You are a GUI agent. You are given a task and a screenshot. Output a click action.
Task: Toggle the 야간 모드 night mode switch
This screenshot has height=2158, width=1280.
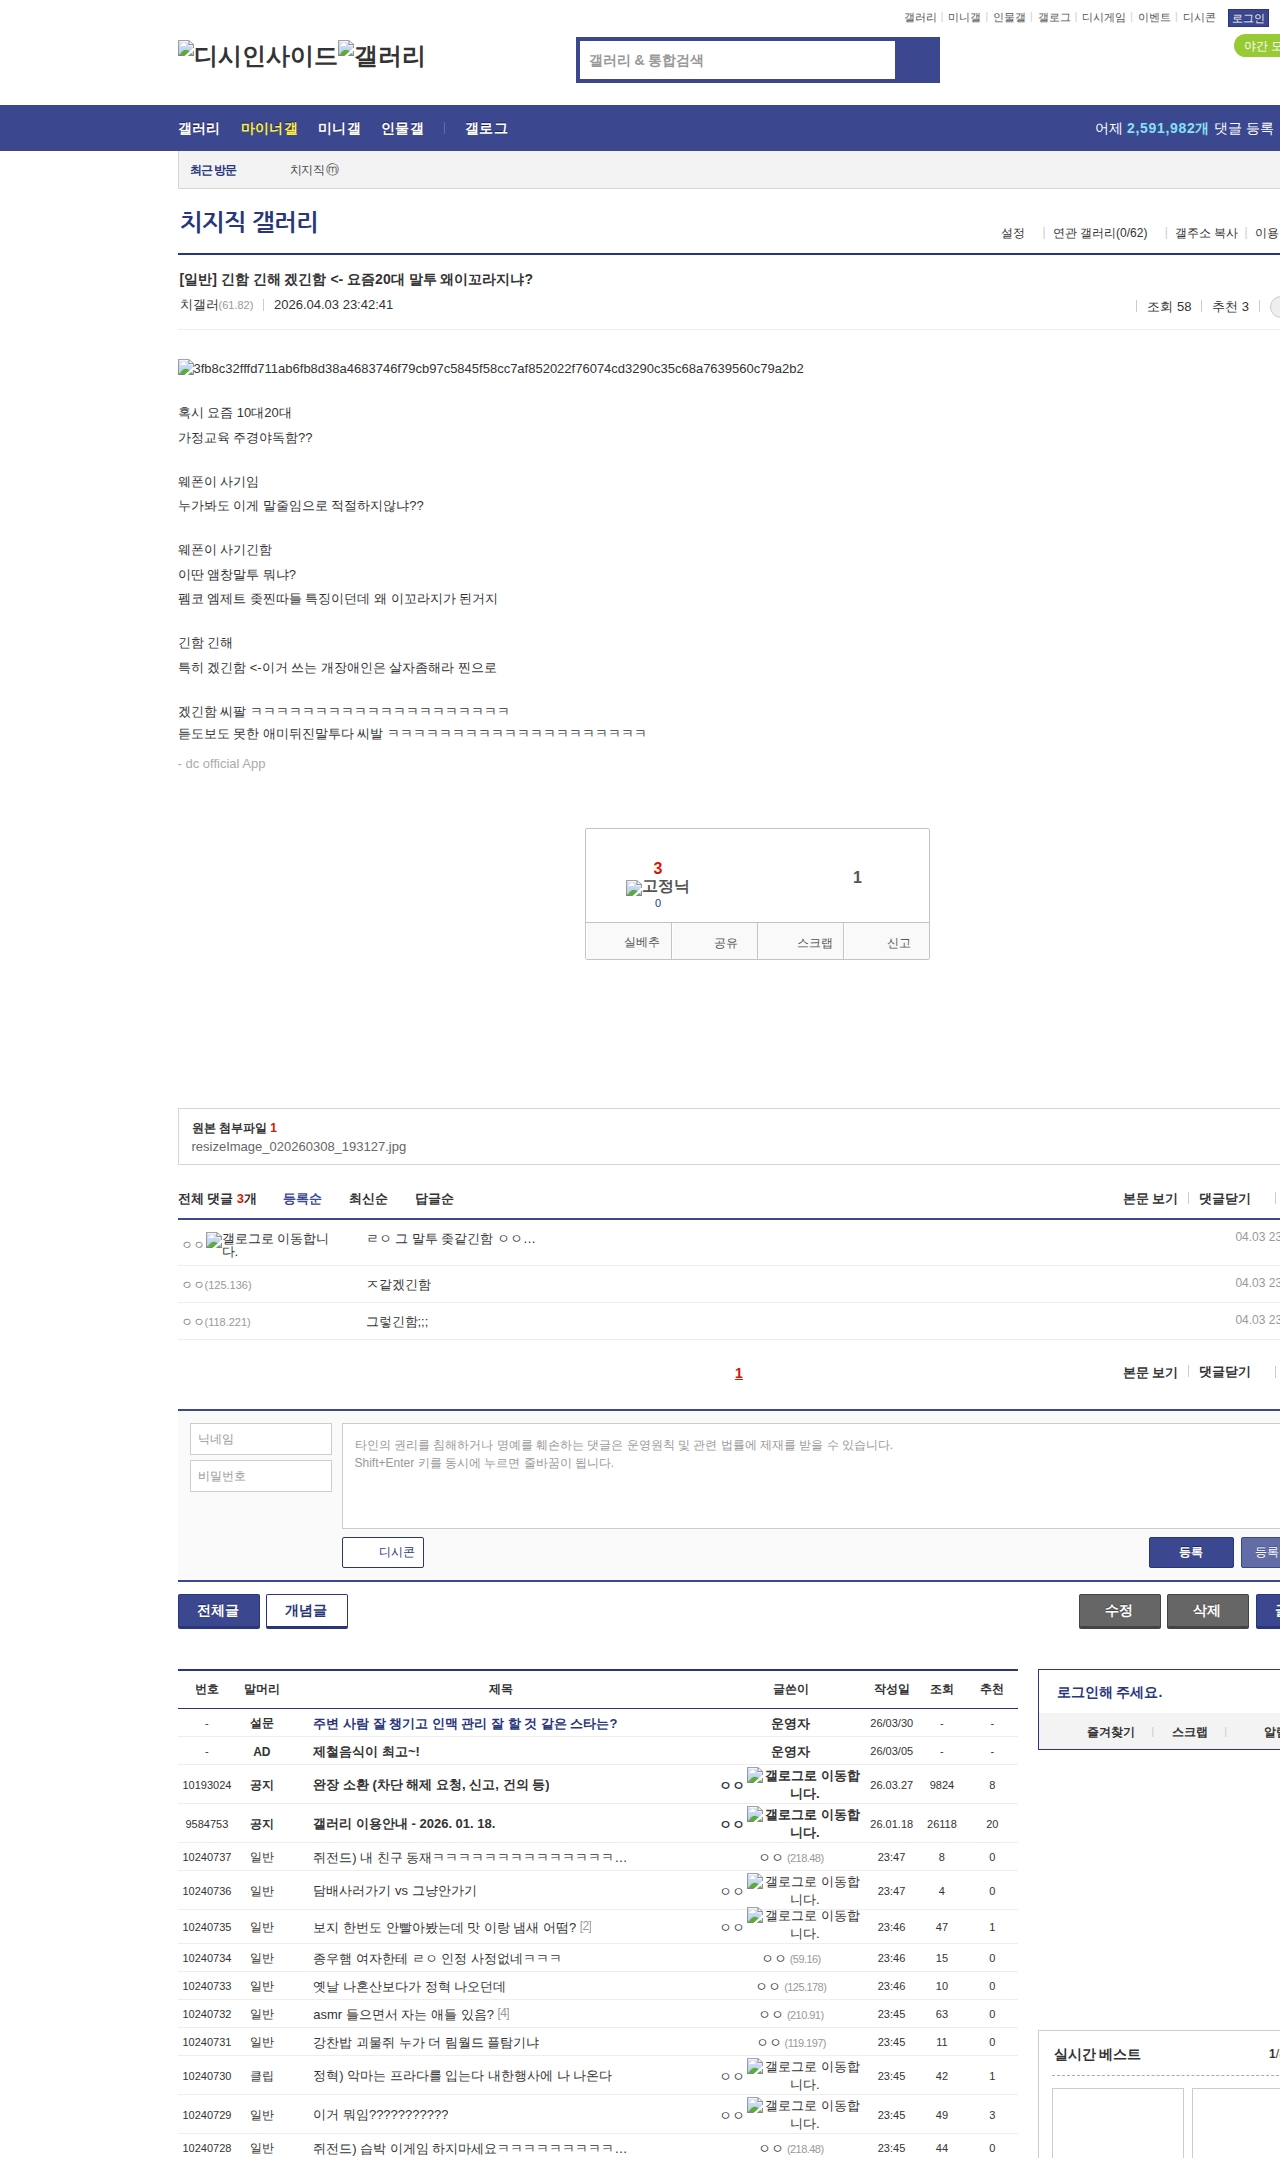tap(1258, 46)
